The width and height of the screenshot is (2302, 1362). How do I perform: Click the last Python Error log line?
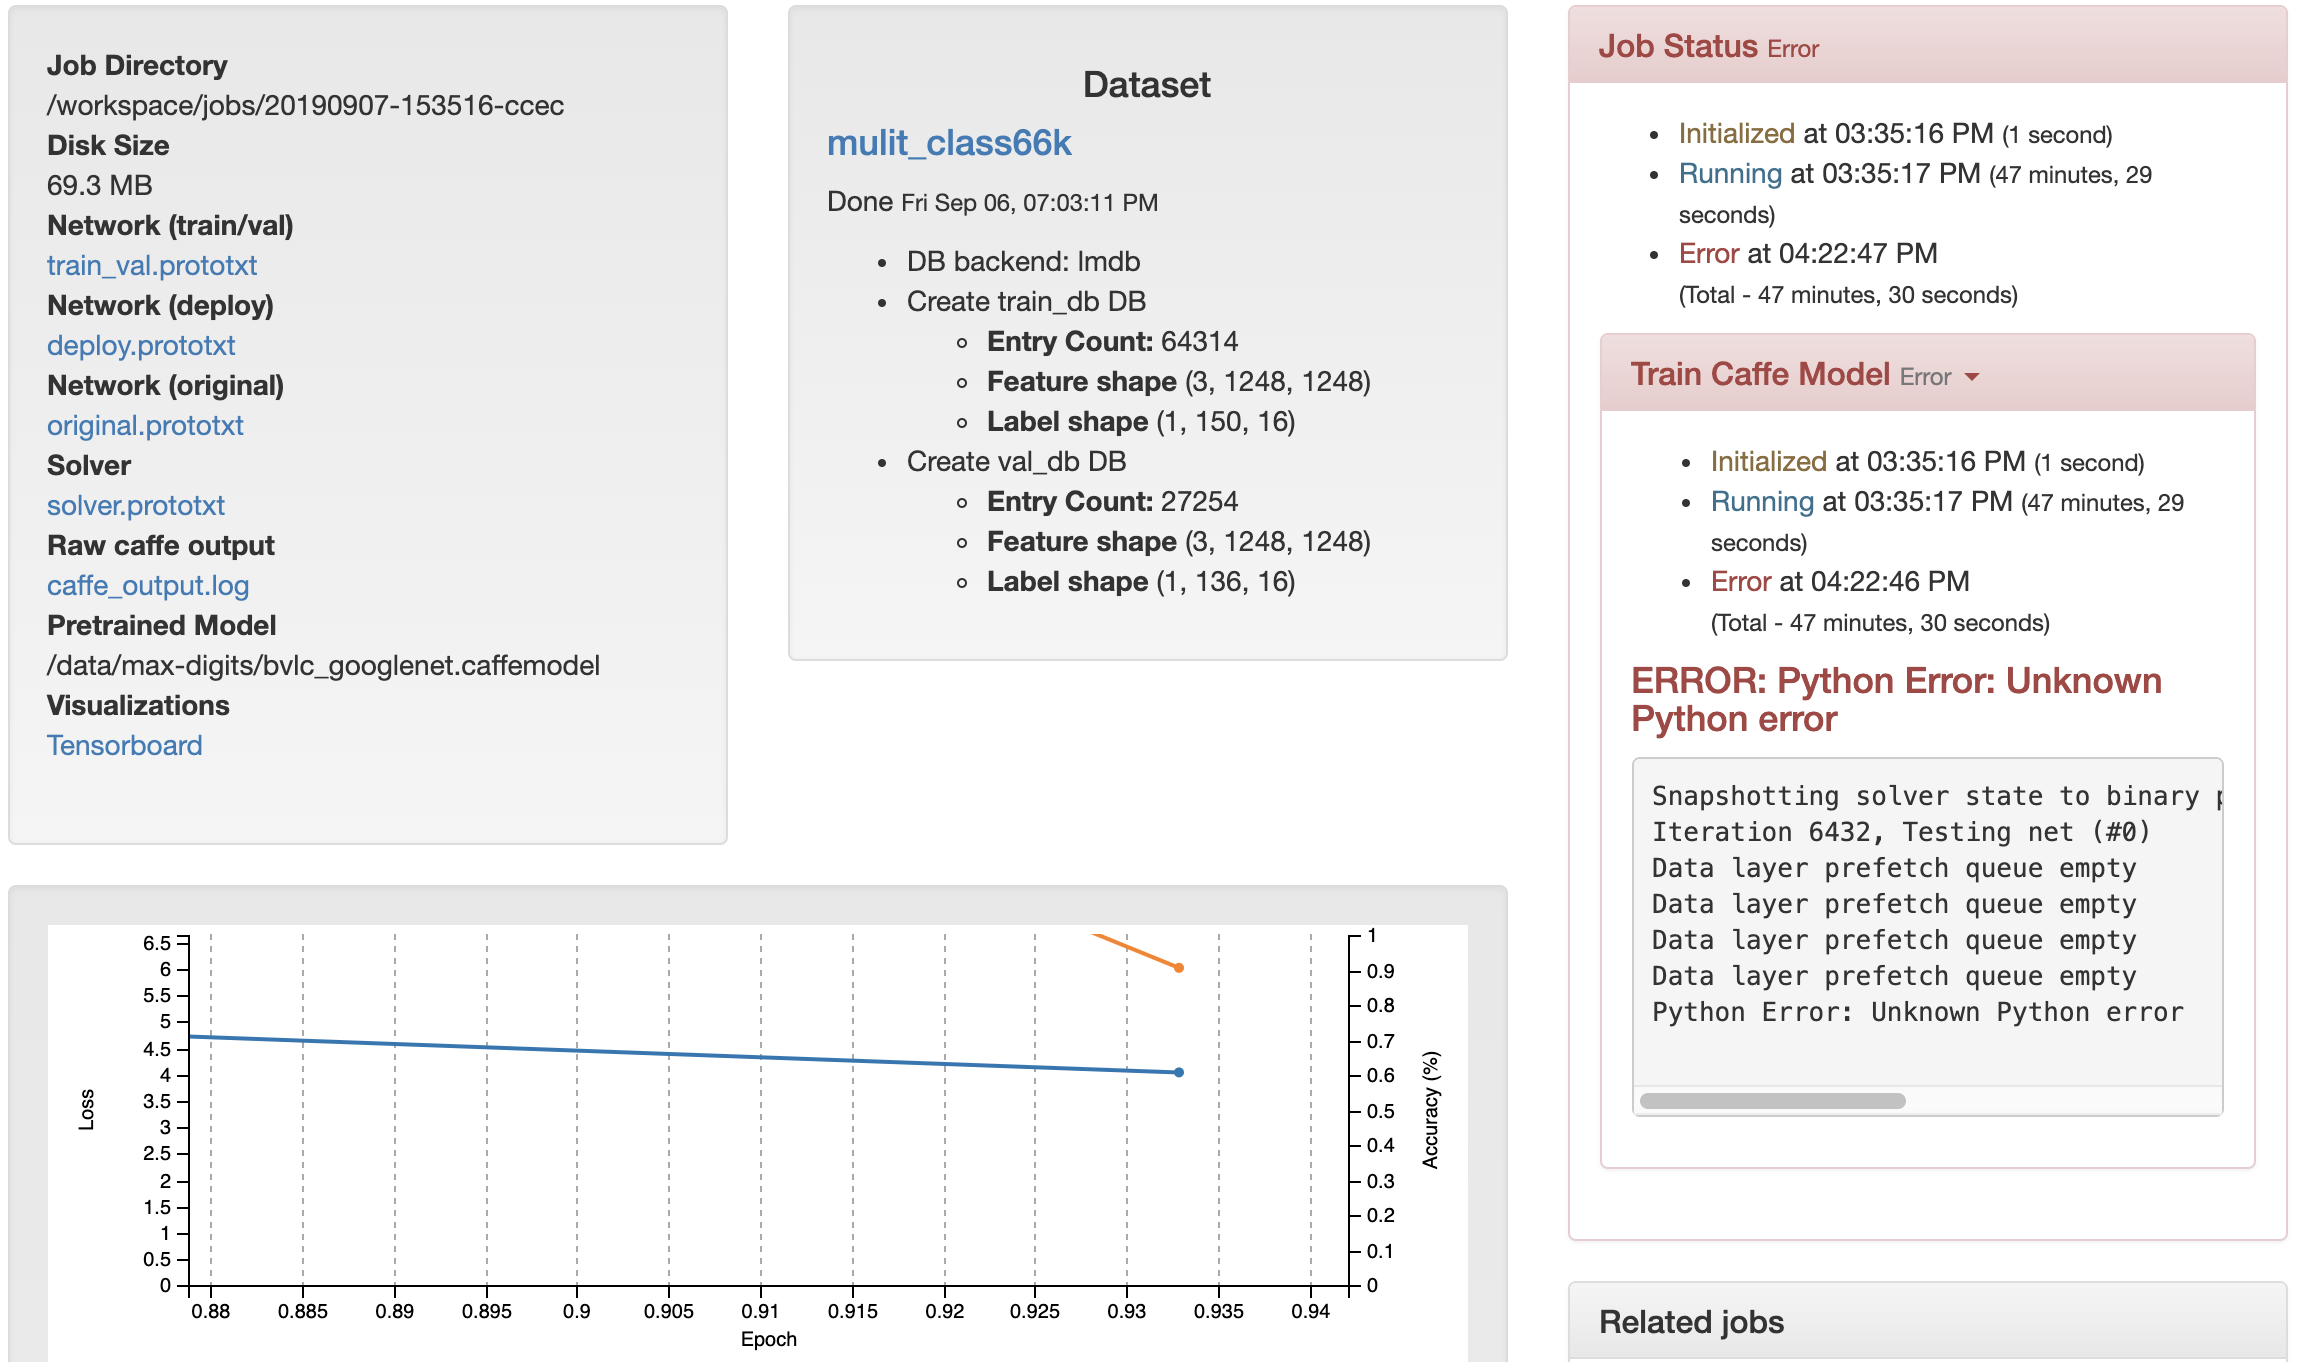coord(1917,1012)
